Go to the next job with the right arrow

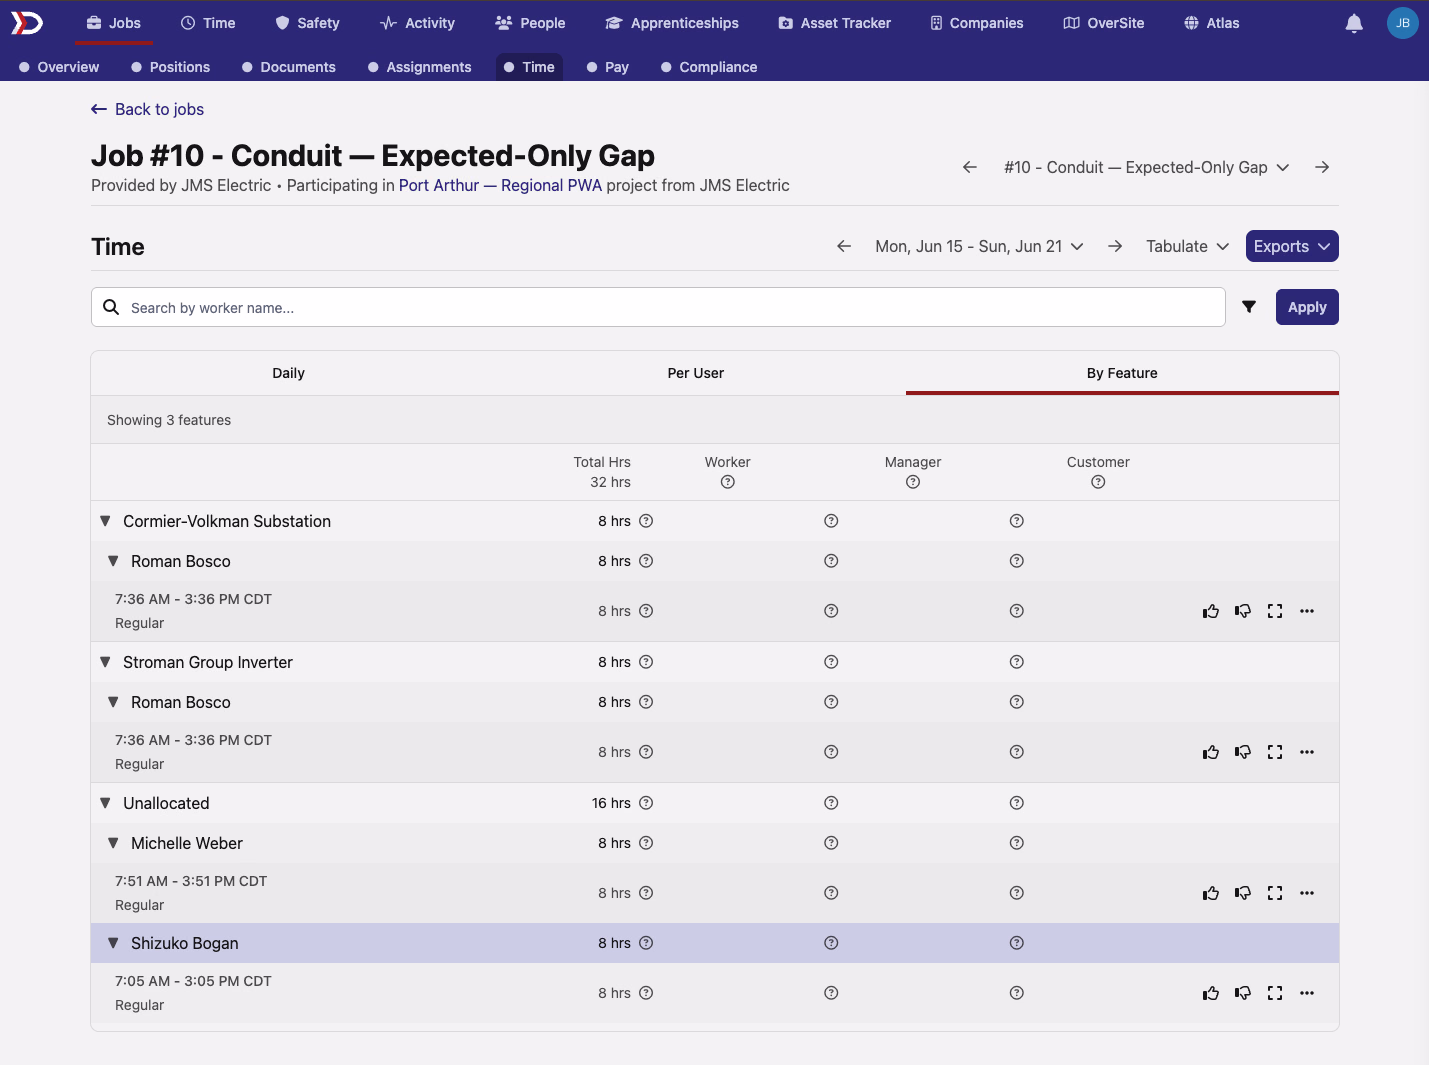click(1322, 167)
